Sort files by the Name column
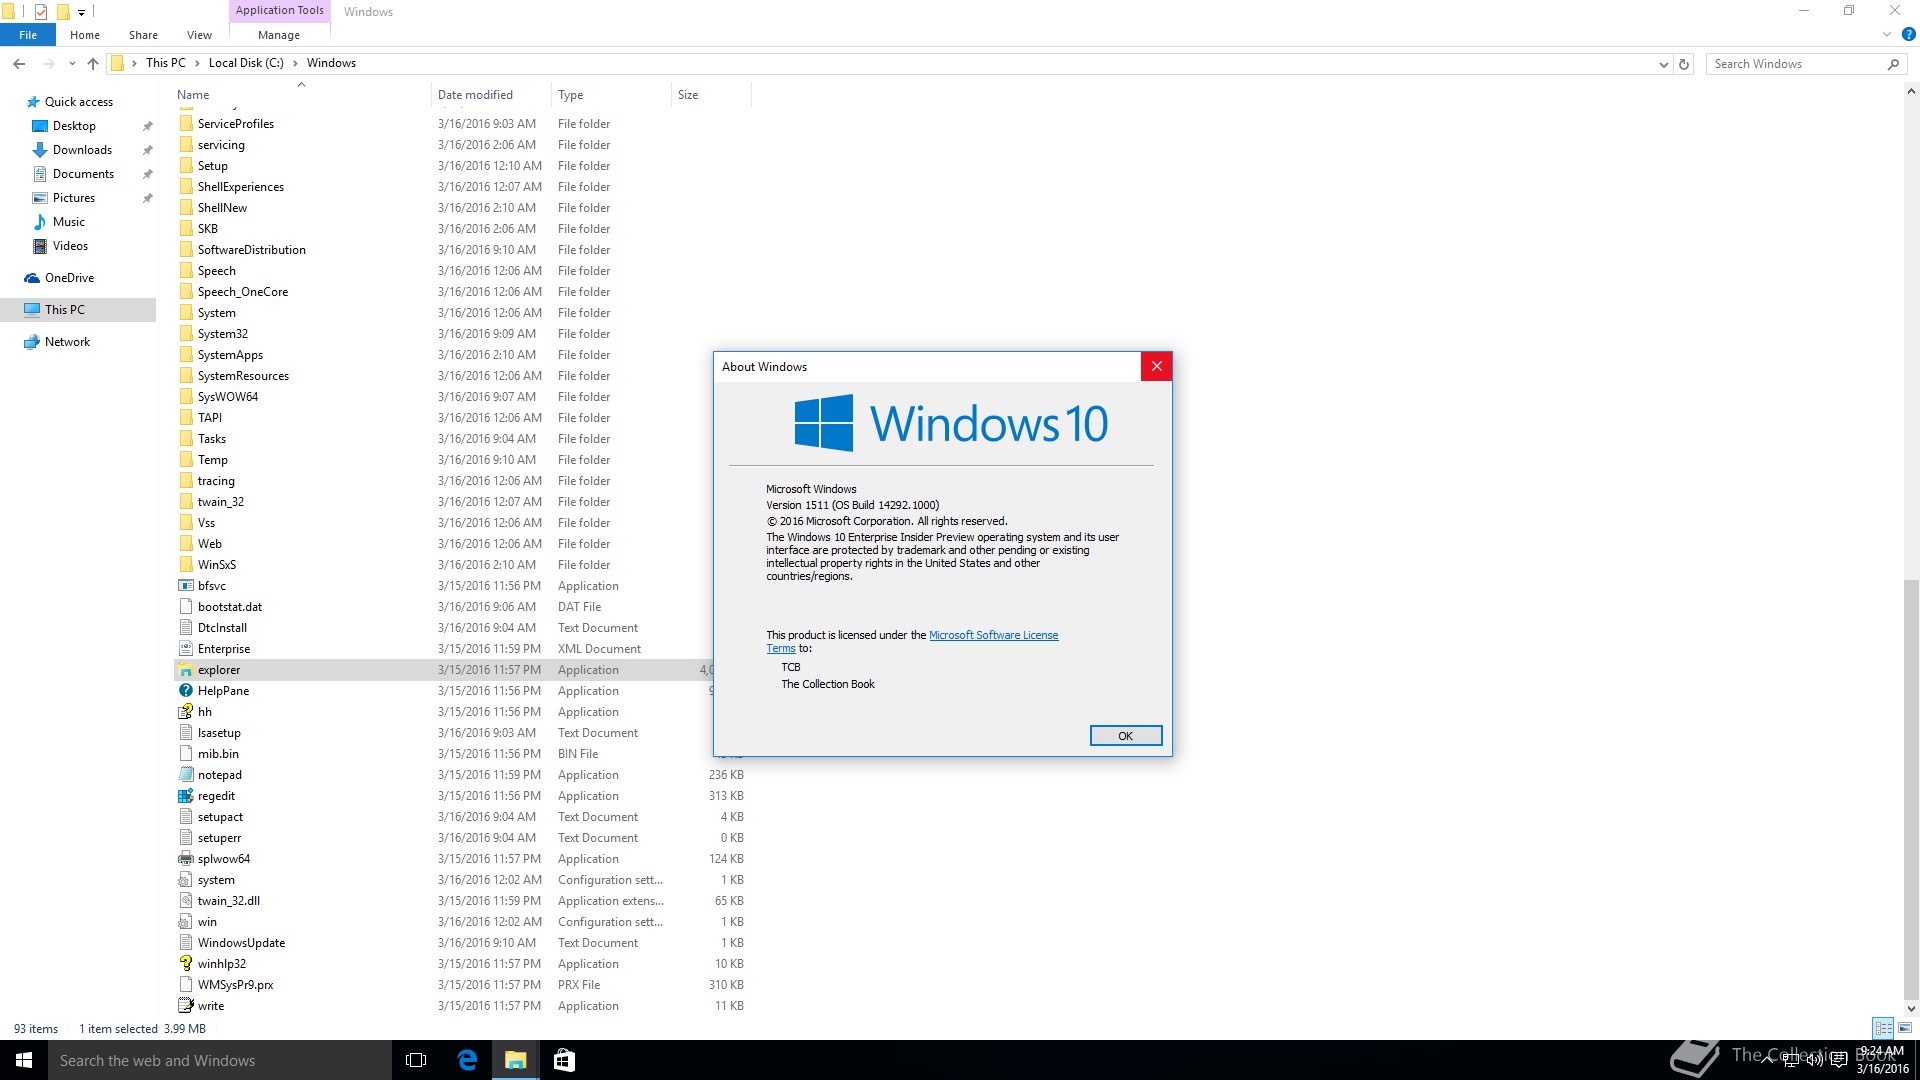The image size is (1920, 1080). click(x=303, y=95)
